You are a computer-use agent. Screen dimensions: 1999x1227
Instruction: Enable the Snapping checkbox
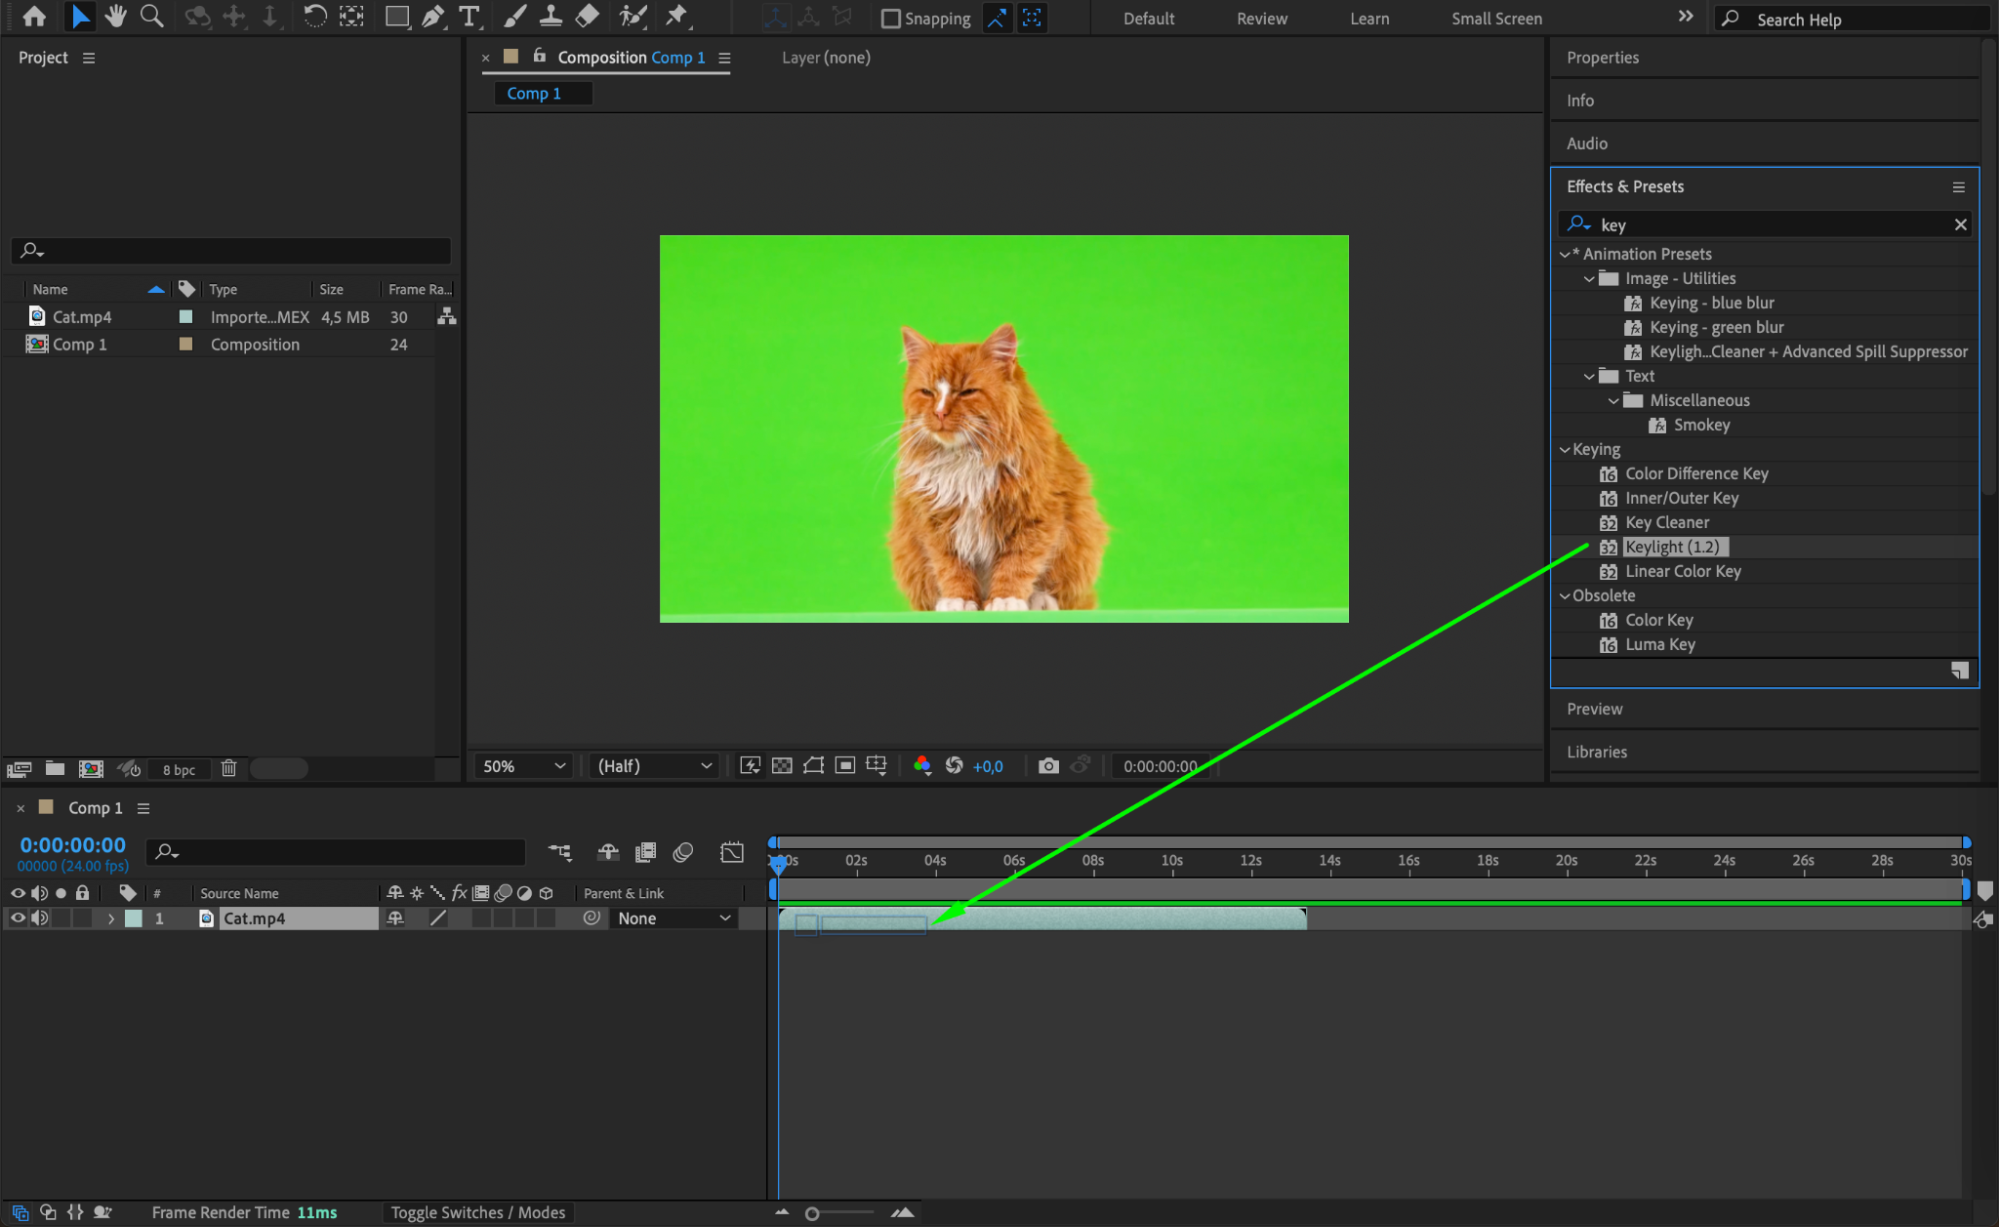[x=890, y=18]
